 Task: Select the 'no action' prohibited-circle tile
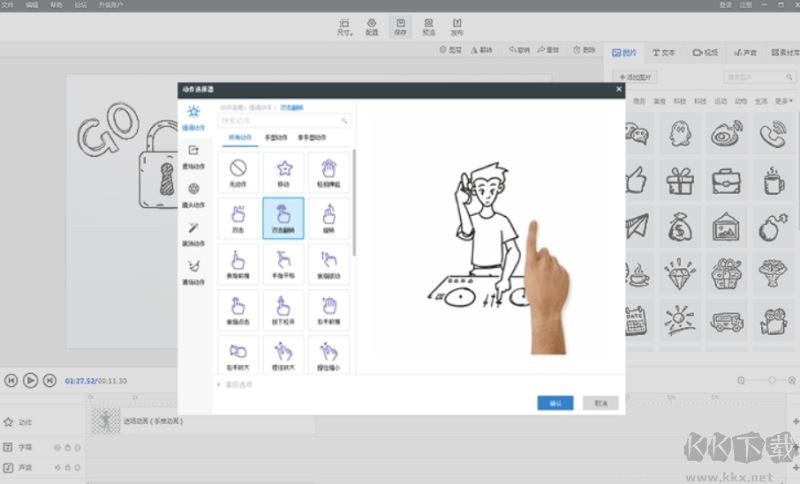(238, 172)
